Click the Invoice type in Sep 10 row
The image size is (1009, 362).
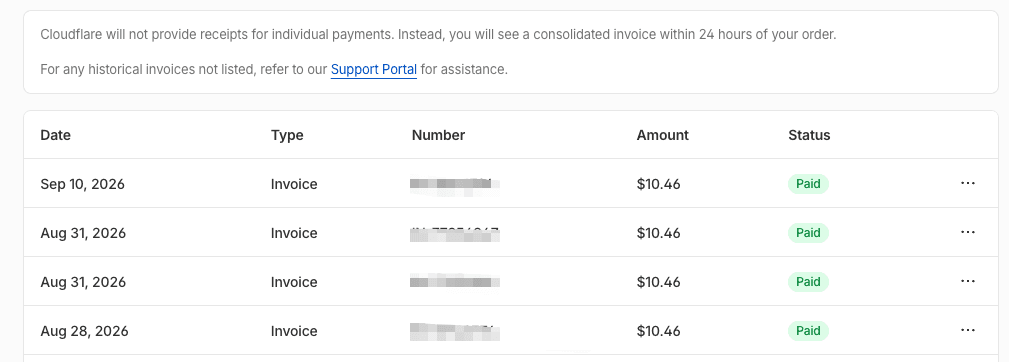[x=294, y=184]
